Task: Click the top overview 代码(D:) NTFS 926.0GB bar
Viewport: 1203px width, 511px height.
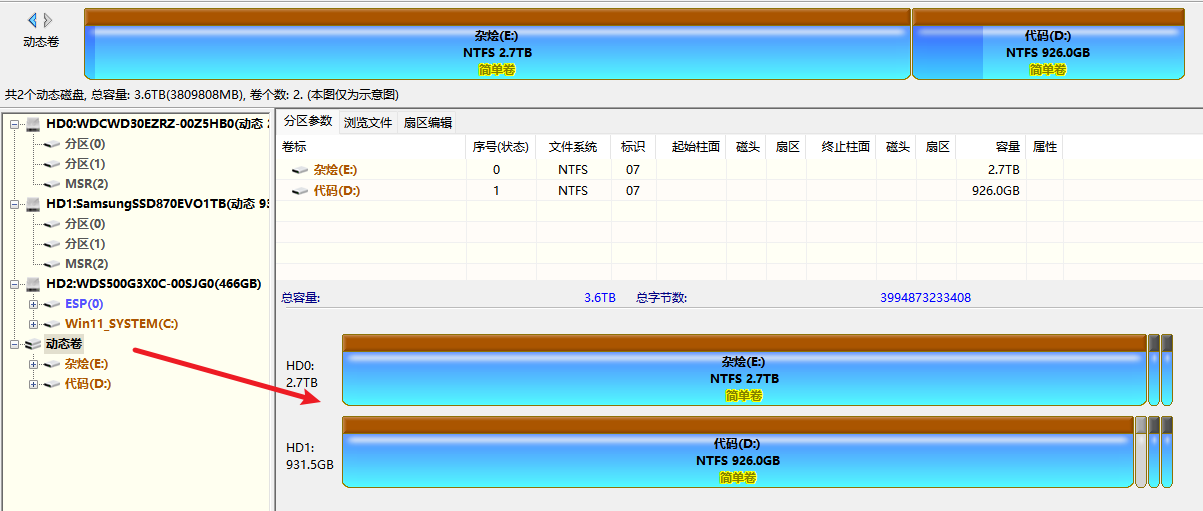Action: coord(1047,44)
